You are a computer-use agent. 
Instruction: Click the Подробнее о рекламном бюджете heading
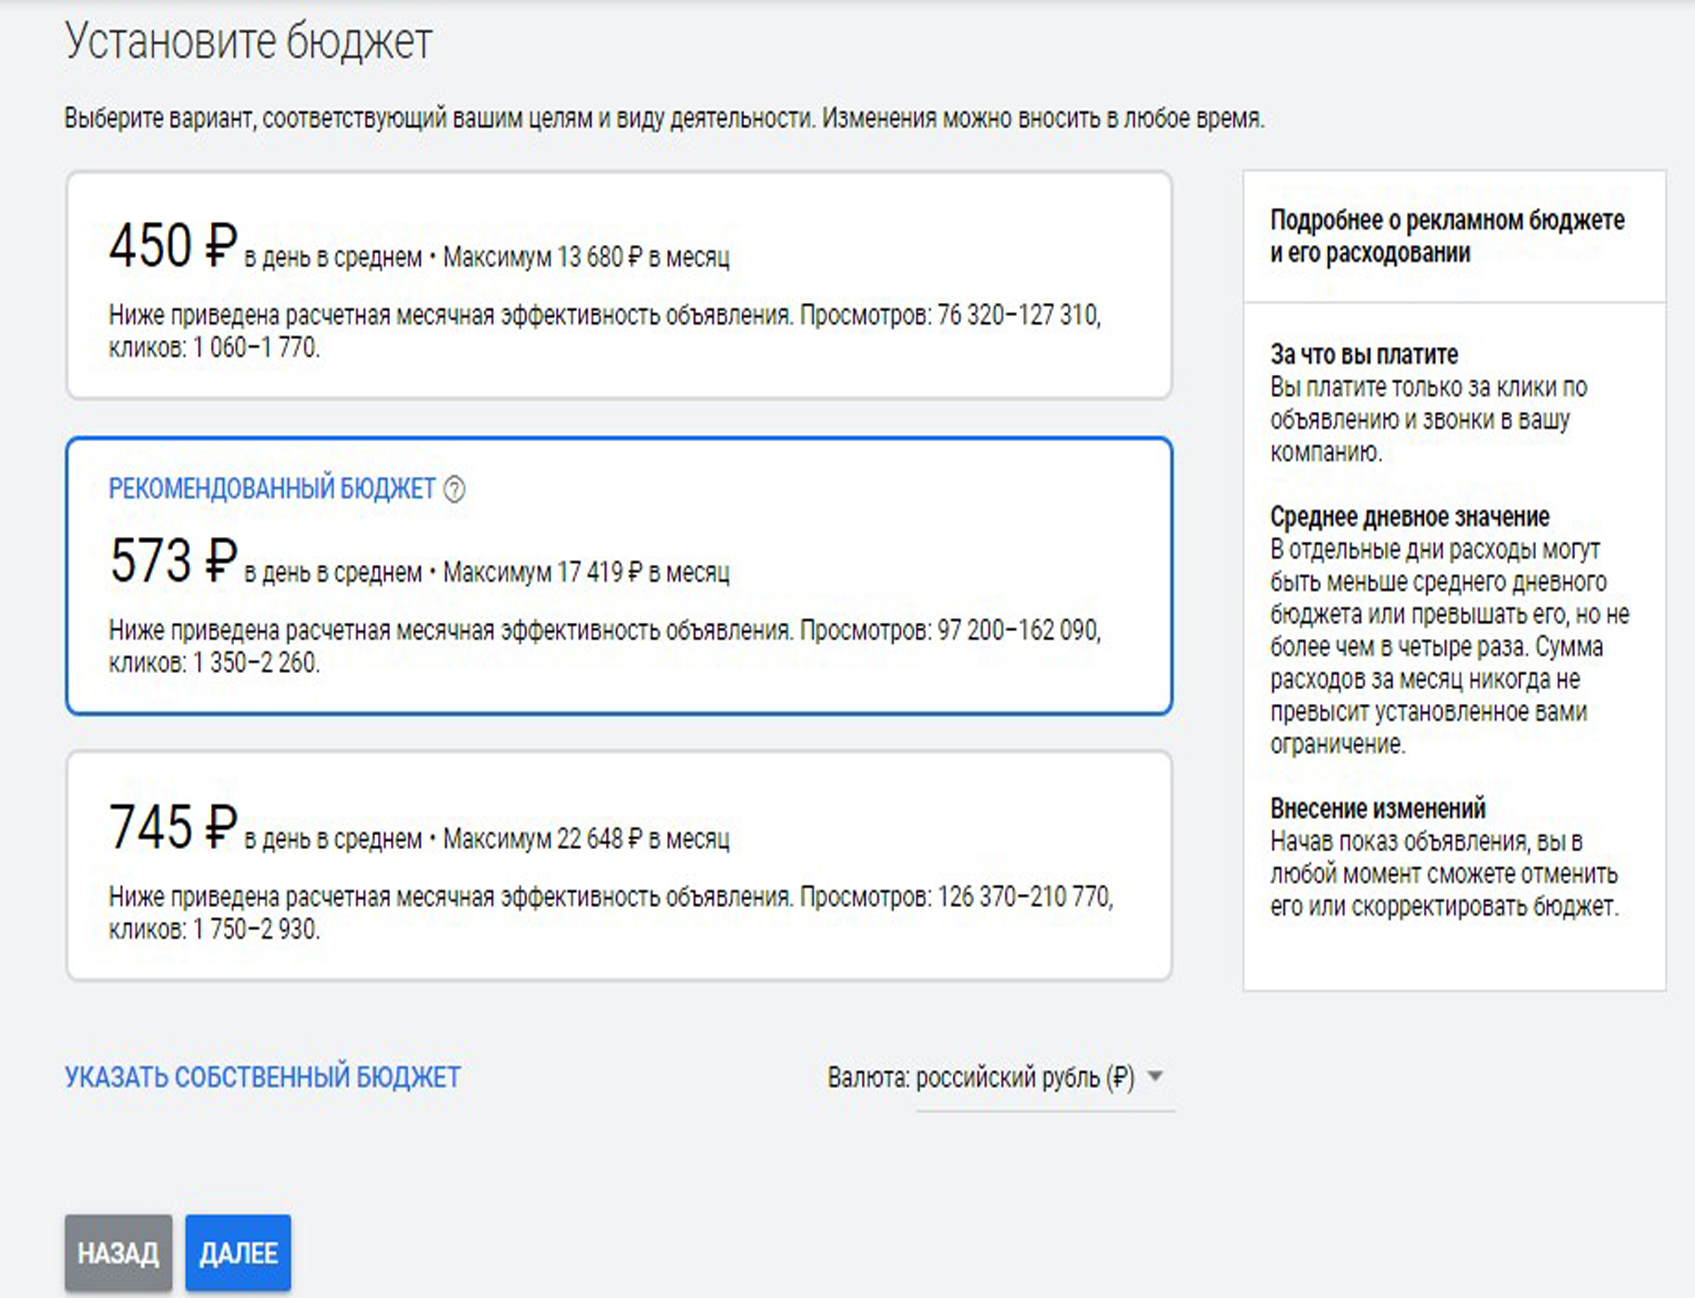(x=1446, y=236)
